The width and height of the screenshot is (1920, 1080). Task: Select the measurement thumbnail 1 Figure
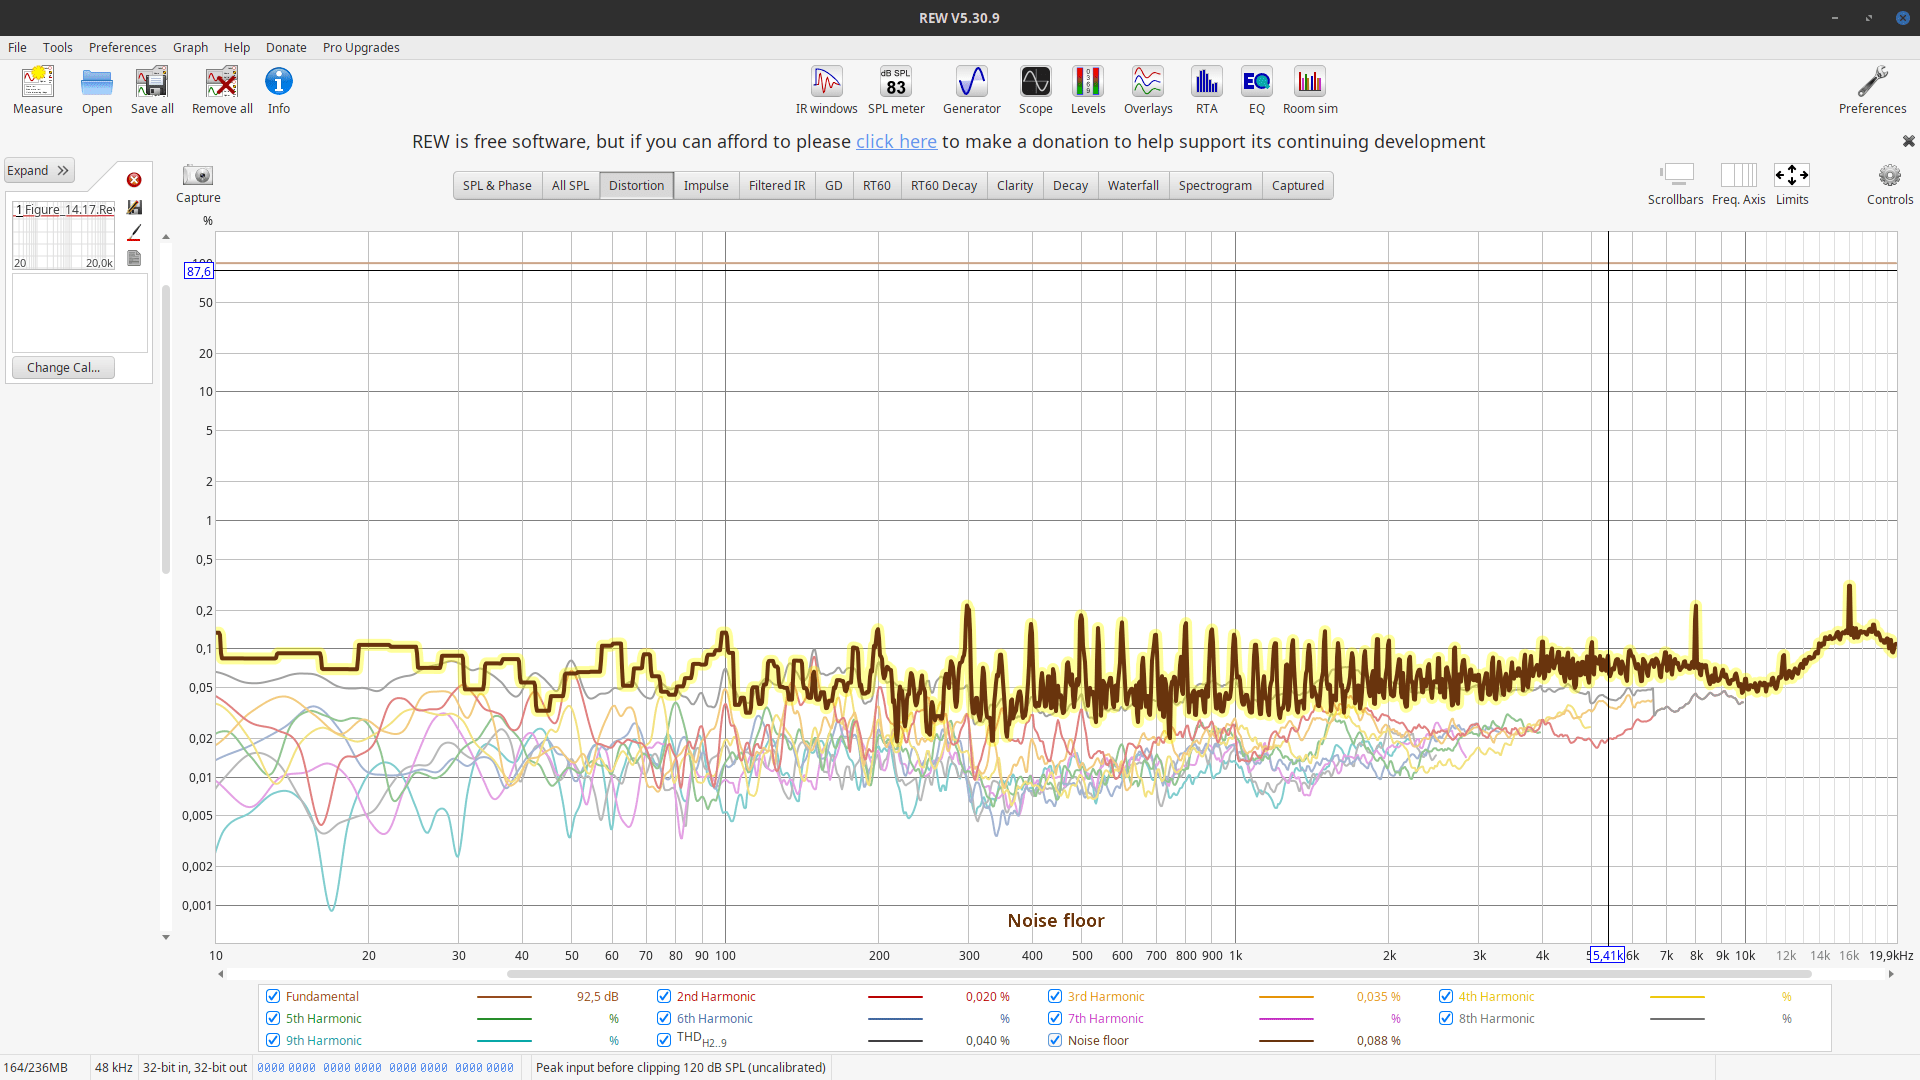click(x=64, y=236)
